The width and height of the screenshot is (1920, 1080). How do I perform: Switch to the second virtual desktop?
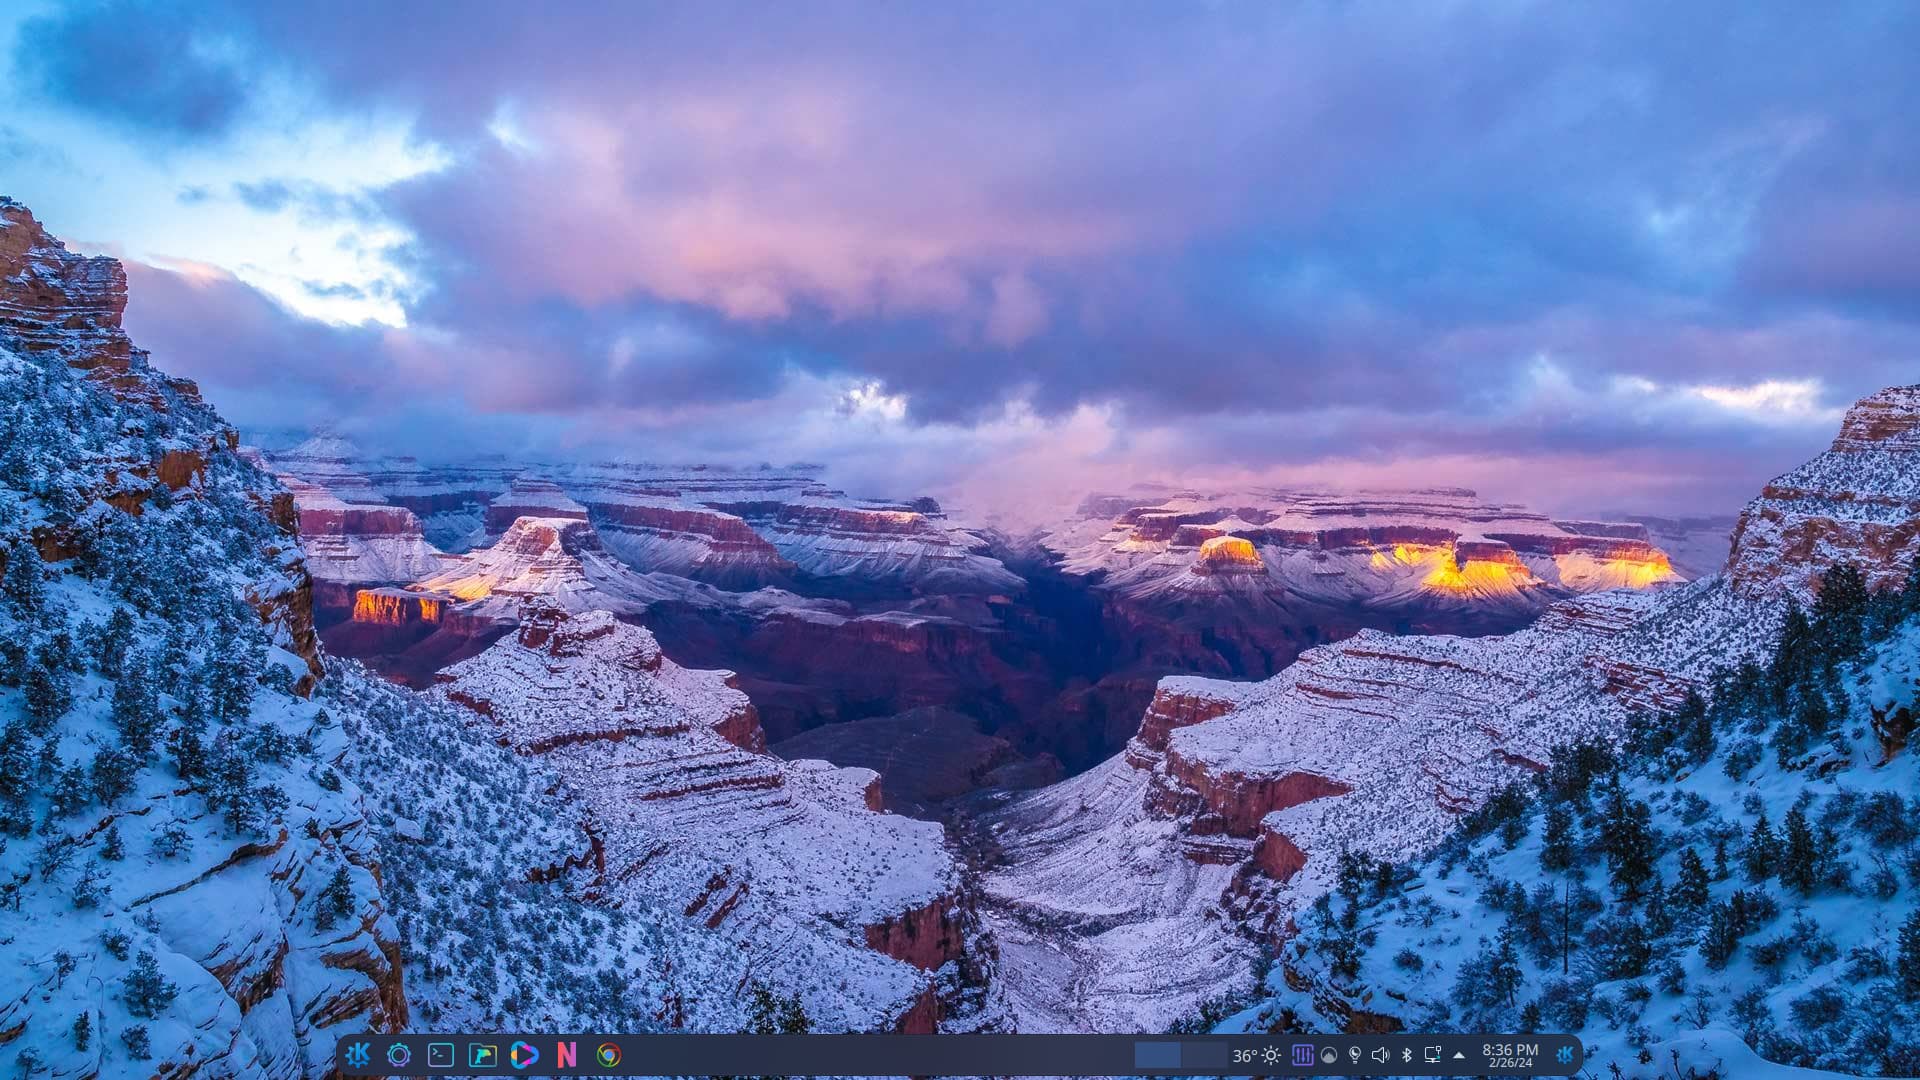[x=1204, y=1055]
